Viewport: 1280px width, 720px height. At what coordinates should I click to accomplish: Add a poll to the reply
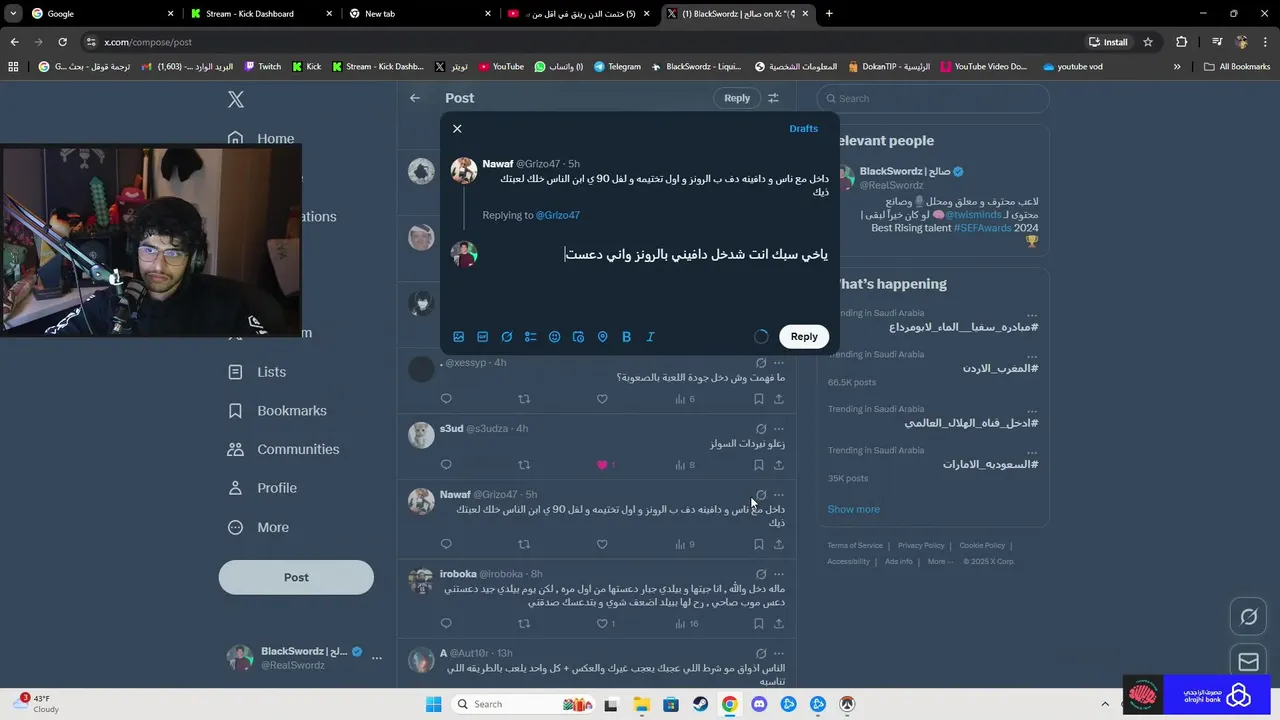coord(531,337)
